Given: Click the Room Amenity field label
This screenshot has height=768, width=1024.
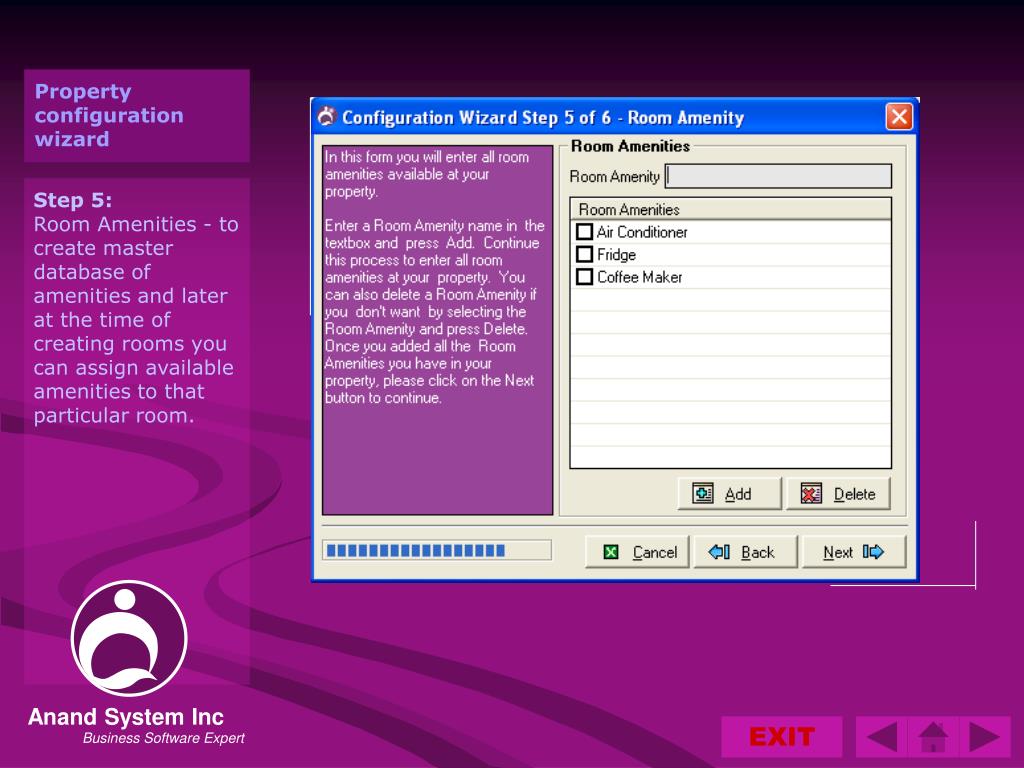Looking at the screenshot, I should click(615, 177).
